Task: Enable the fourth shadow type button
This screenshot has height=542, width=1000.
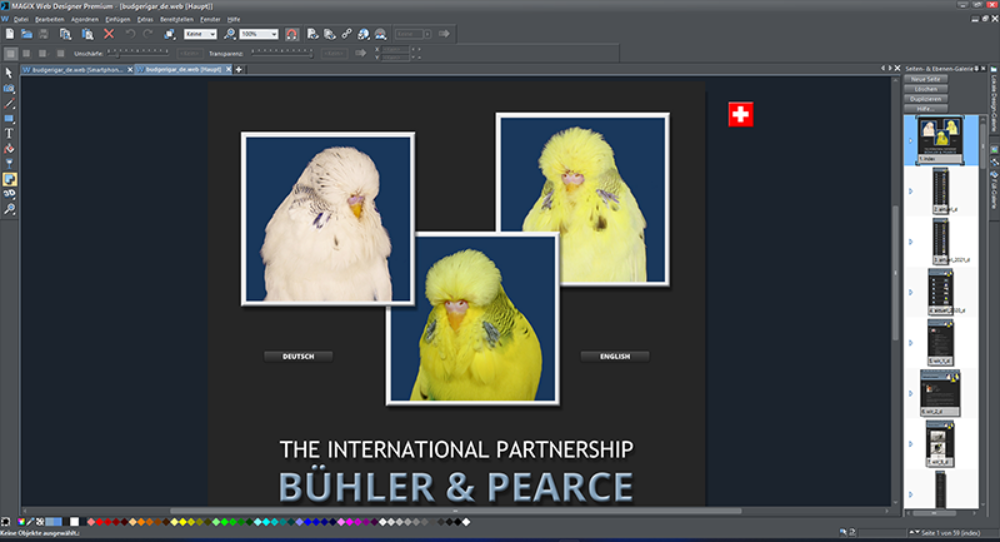Action: [61, 54]
